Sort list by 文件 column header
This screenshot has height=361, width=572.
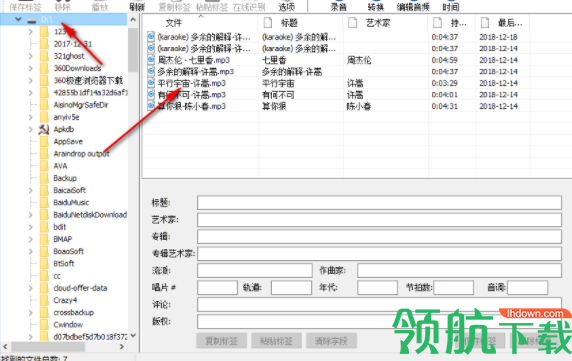200,23
